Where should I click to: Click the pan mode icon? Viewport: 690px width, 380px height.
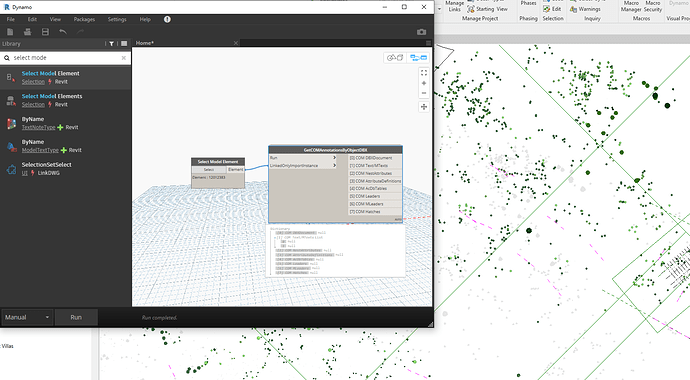(424, 107)
